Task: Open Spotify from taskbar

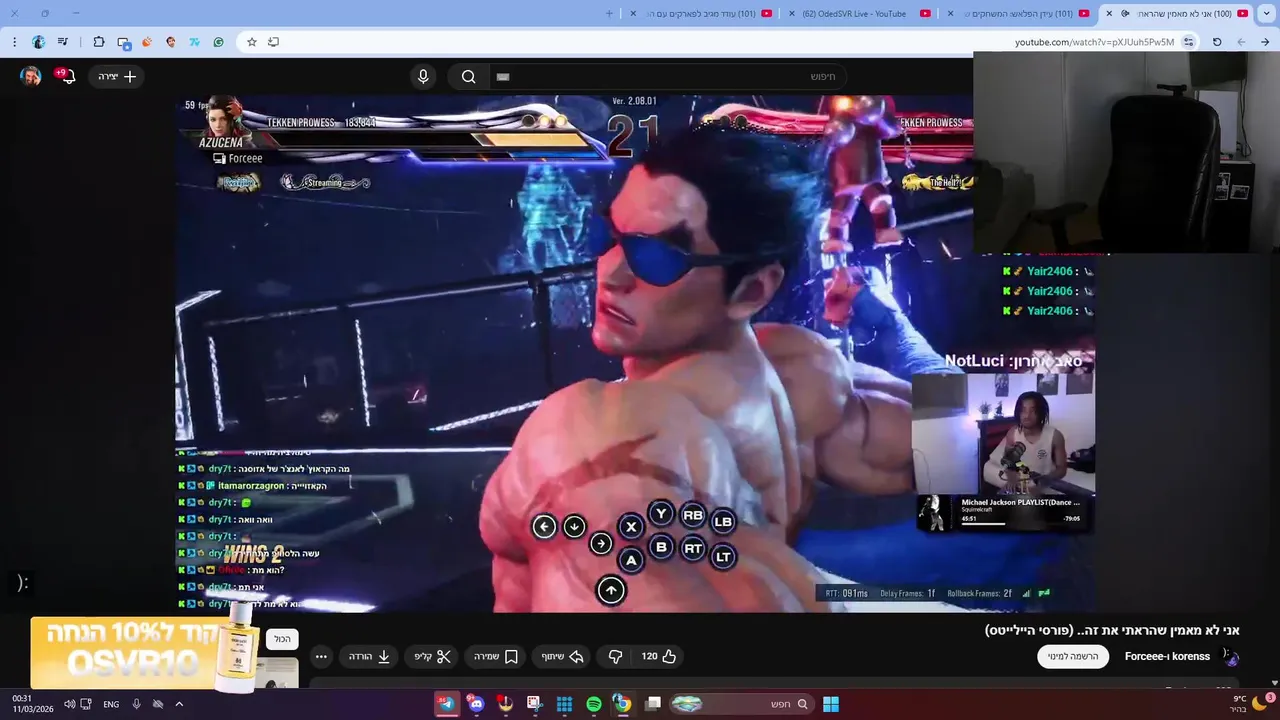Action: pyautogui.click(x=594, y=704)
